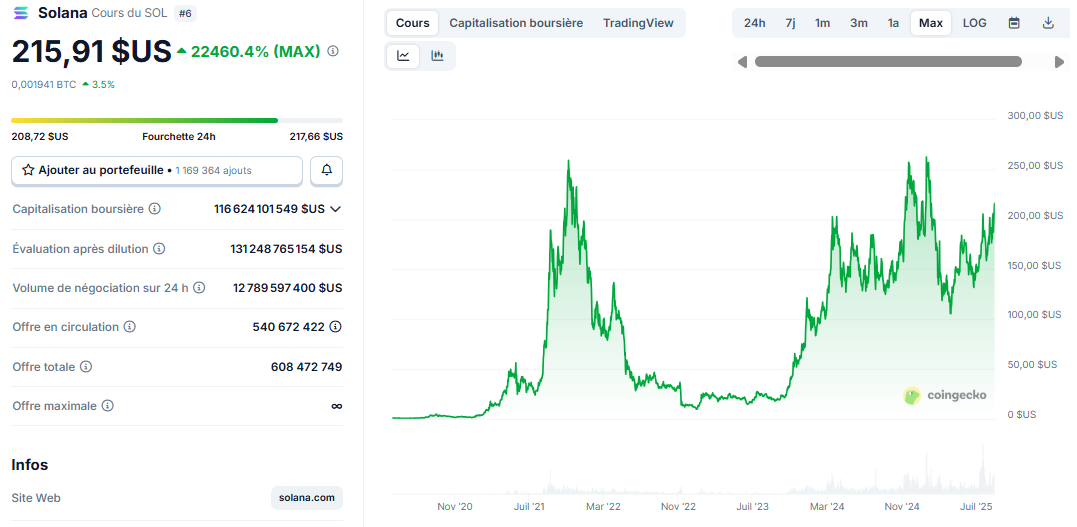Viewport: 1077px width, 527px height.
Task: Click the Fourchette 24h label
Action: (x=179, y=136)
